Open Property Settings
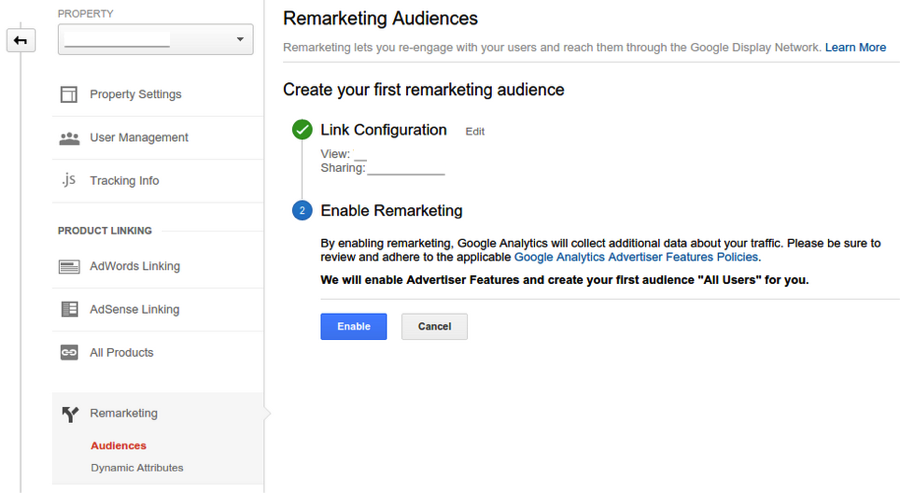The width and height of the screenshot is (900, 493). (135, 94)
